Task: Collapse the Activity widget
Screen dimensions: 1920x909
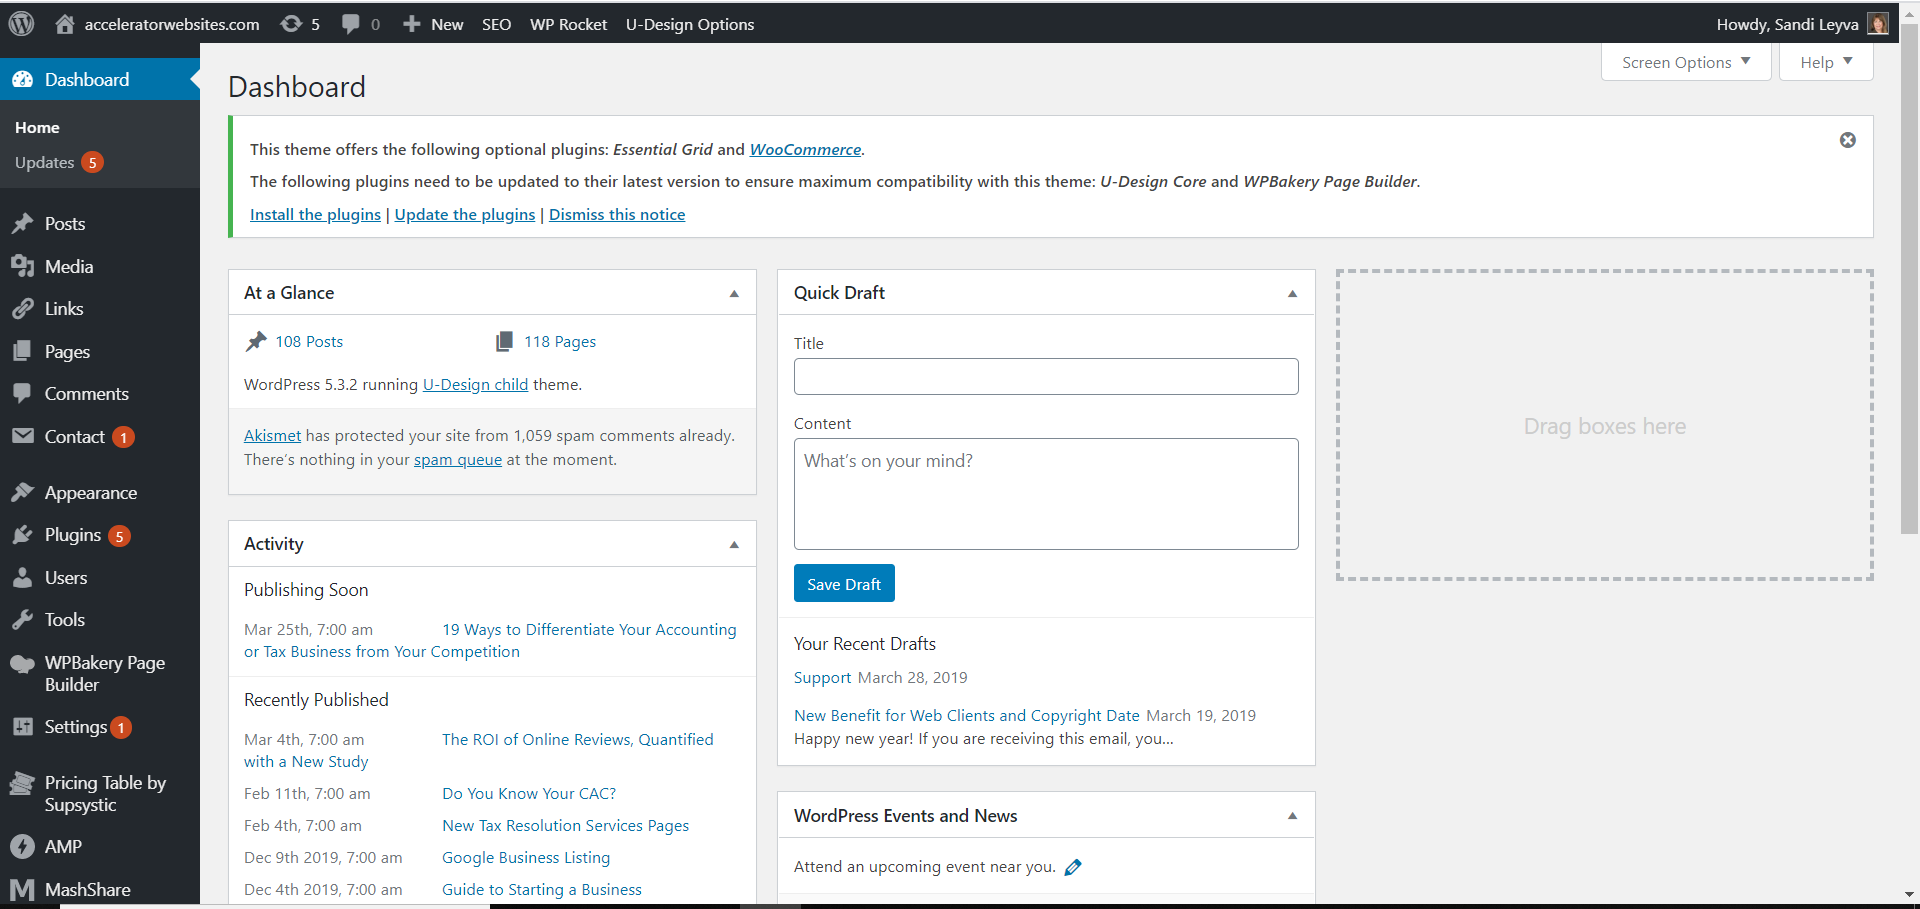Action: (x=734, y=544)
